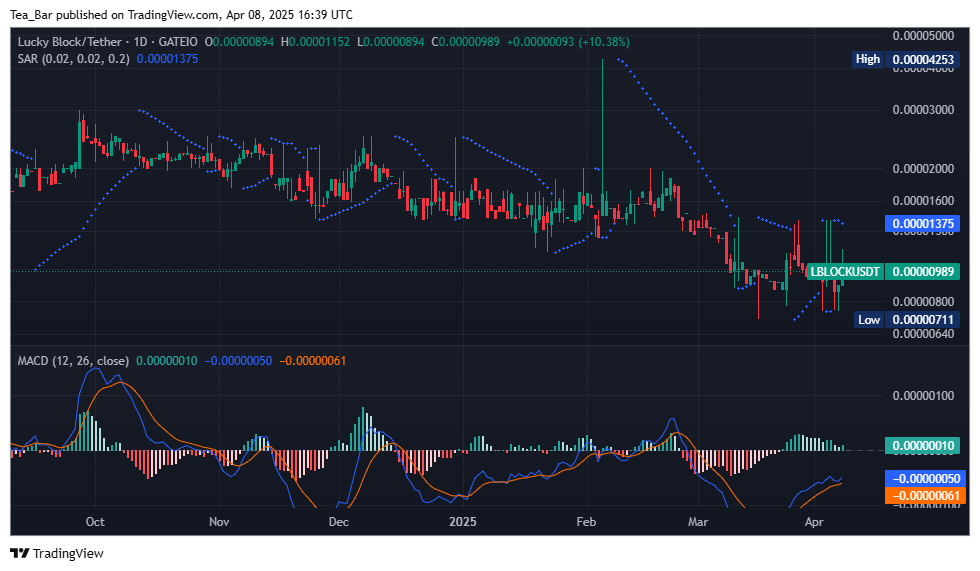The height and width of the screenshot is (571, 980).
Task: Click the 0.00000800 price axis tick
Action: [x=923, y=302]
